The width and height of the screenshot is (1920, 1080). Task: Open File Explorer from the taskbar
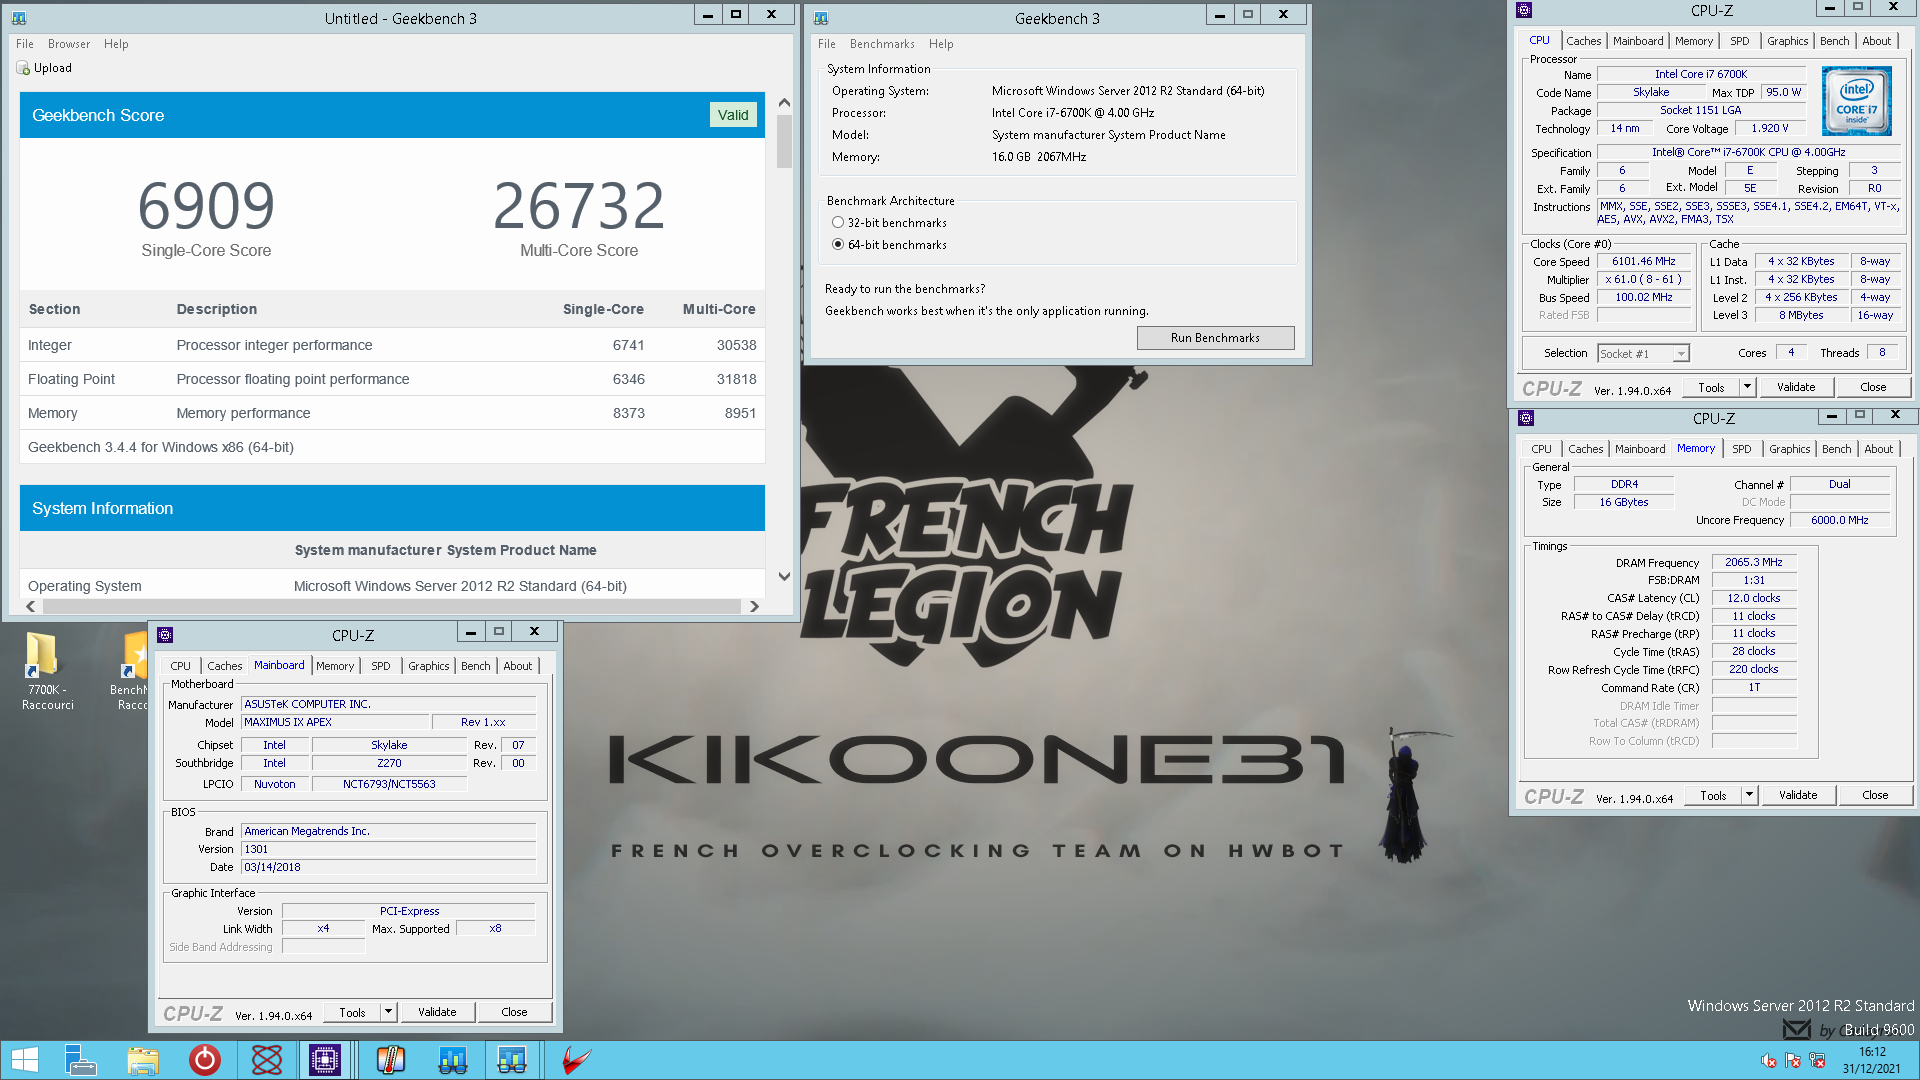tap(143, 1060)
